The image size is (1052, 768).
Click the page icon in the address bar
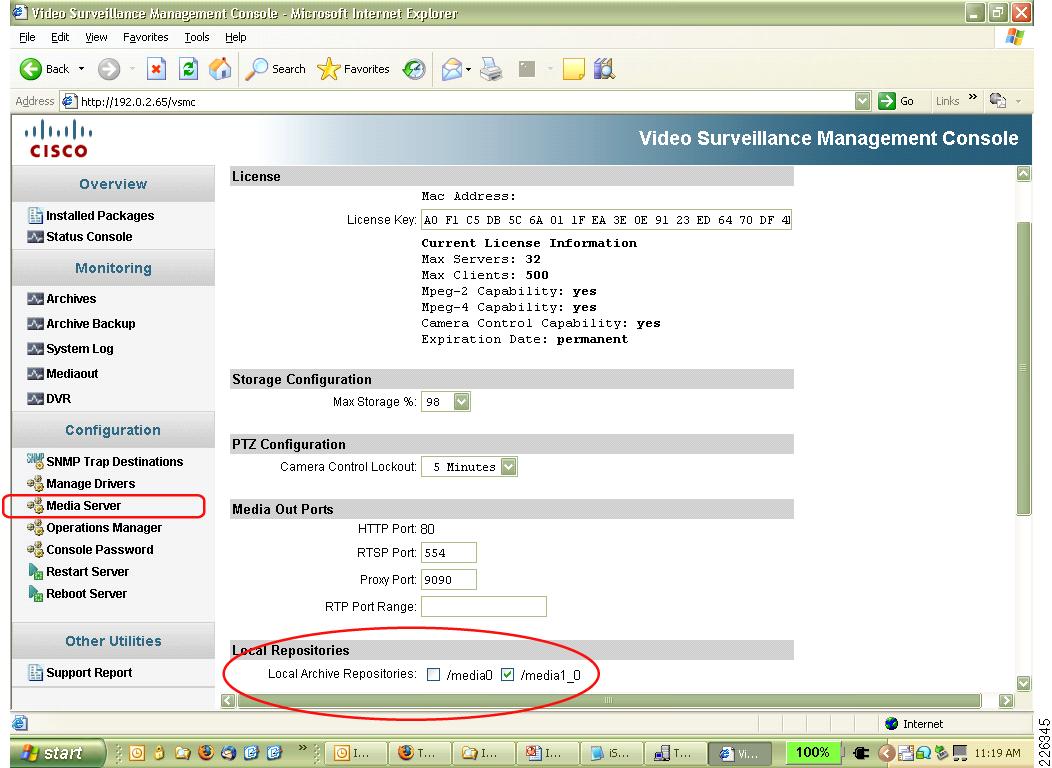tap(69, 101)
